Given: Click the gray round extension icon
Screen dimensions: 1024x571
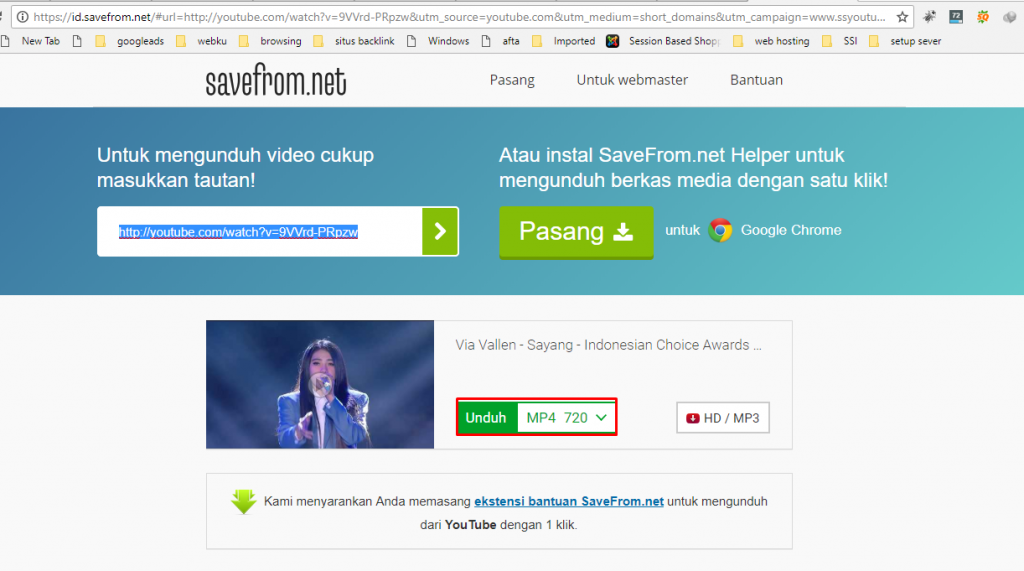Looking at the screenshot, I should coord(1010,17).
